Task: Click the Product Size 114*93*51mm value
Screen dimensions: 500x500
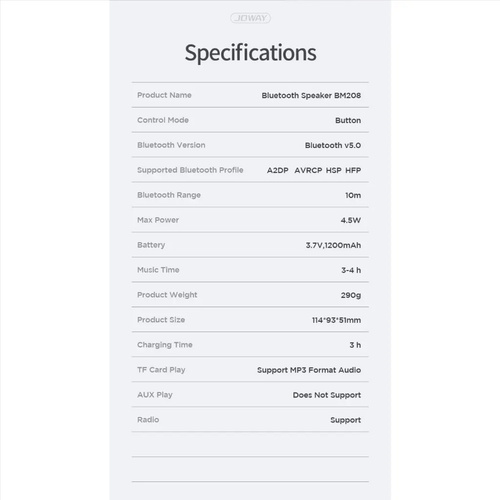Action: coord(336,320)
